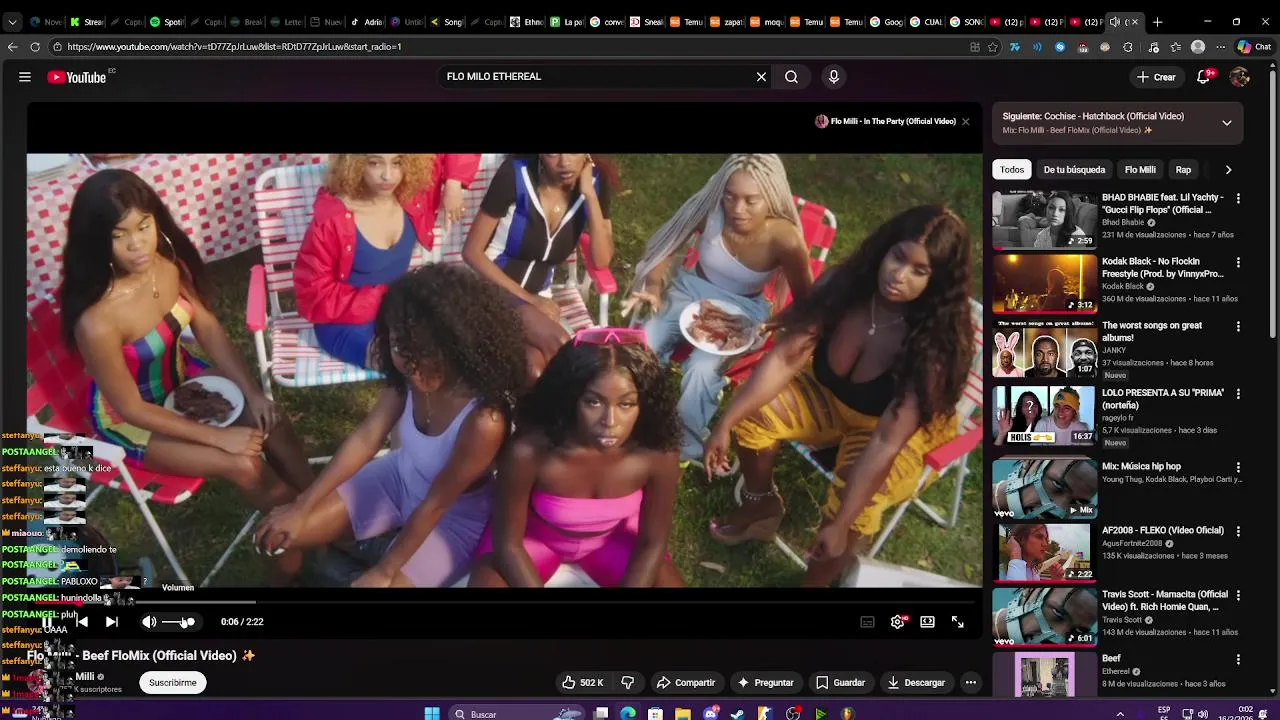Open the Kodak Black No Flockin thumbnail
This screenshot has width=1280, height=720.
coord(1044,283)
